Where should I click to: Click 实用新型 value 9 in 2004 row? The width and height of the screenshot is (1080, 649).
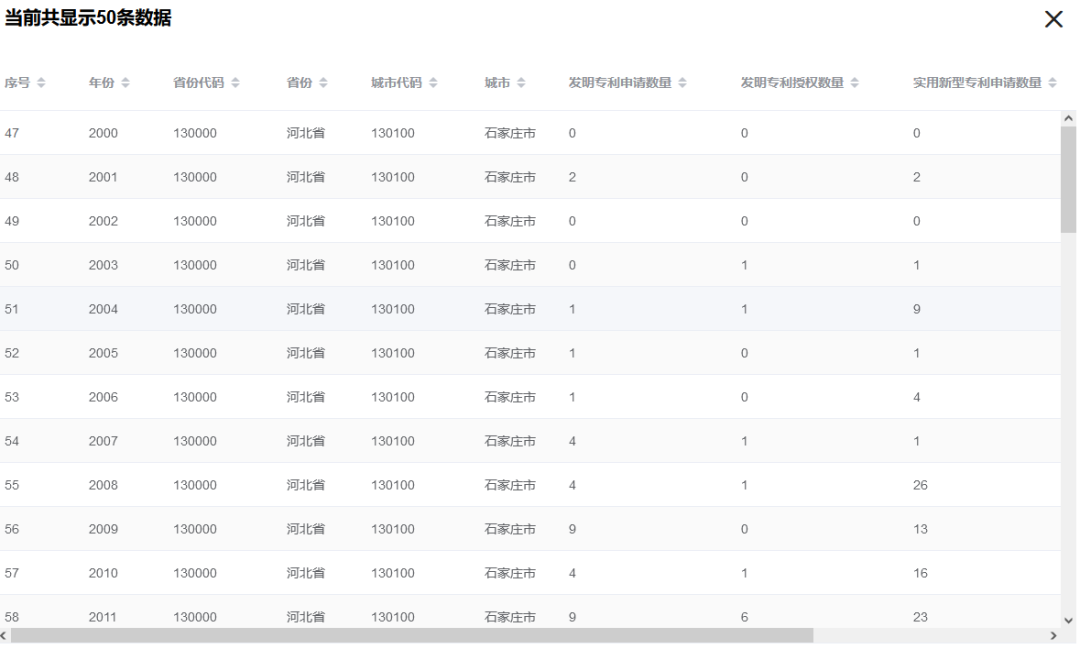tap(917, 309)
